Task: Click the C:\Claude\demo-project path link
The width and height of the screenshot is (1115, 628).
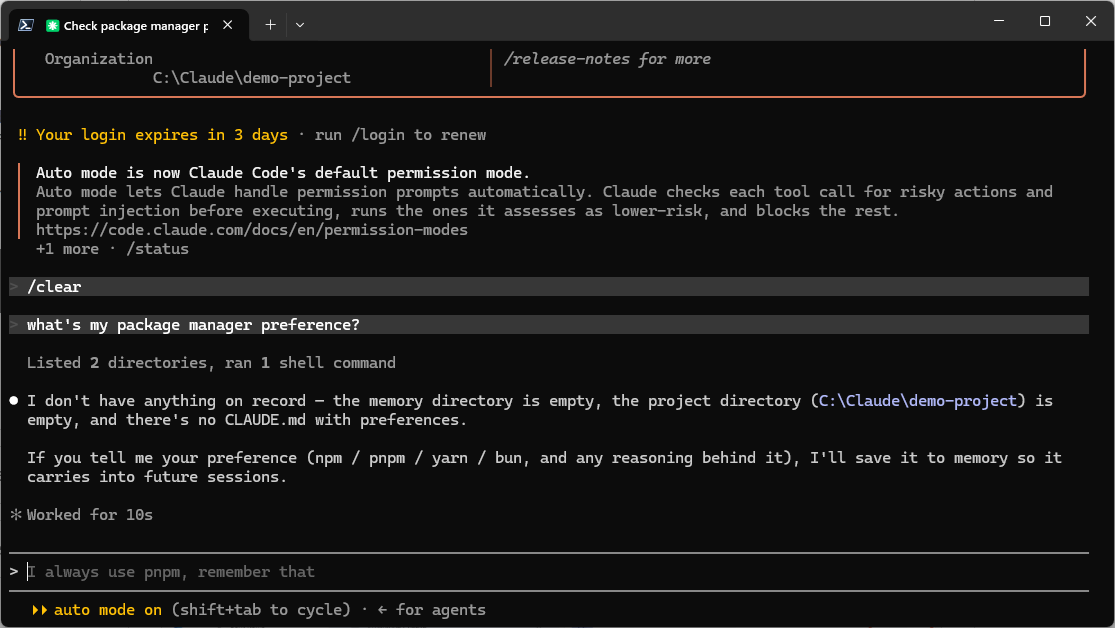Action: click(x=917, y=400)
